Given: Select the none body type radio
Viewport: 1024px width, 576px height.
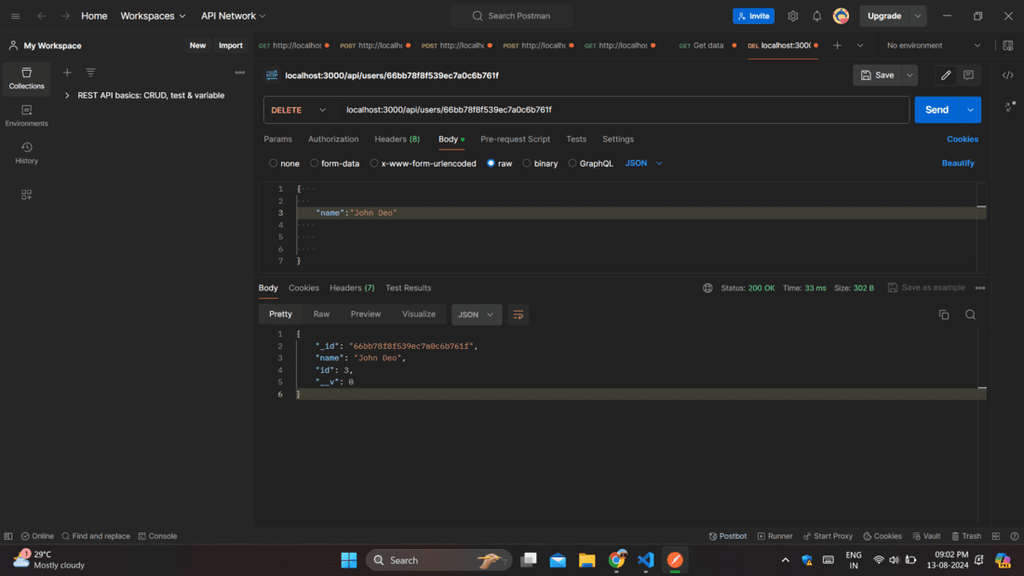Looking at the screenshot, I should [273, 163].
